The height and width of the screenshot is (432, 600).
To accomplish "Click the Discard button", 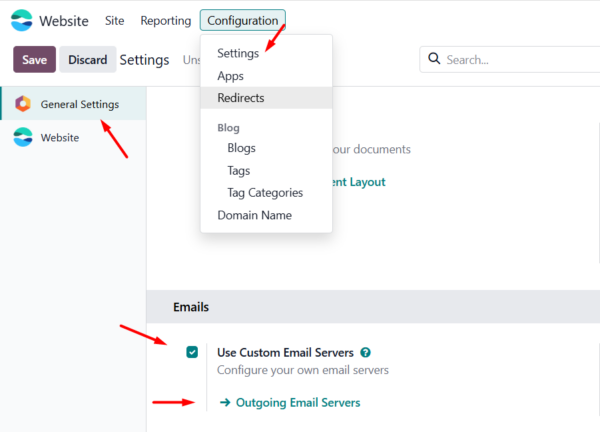I will 88,59.
